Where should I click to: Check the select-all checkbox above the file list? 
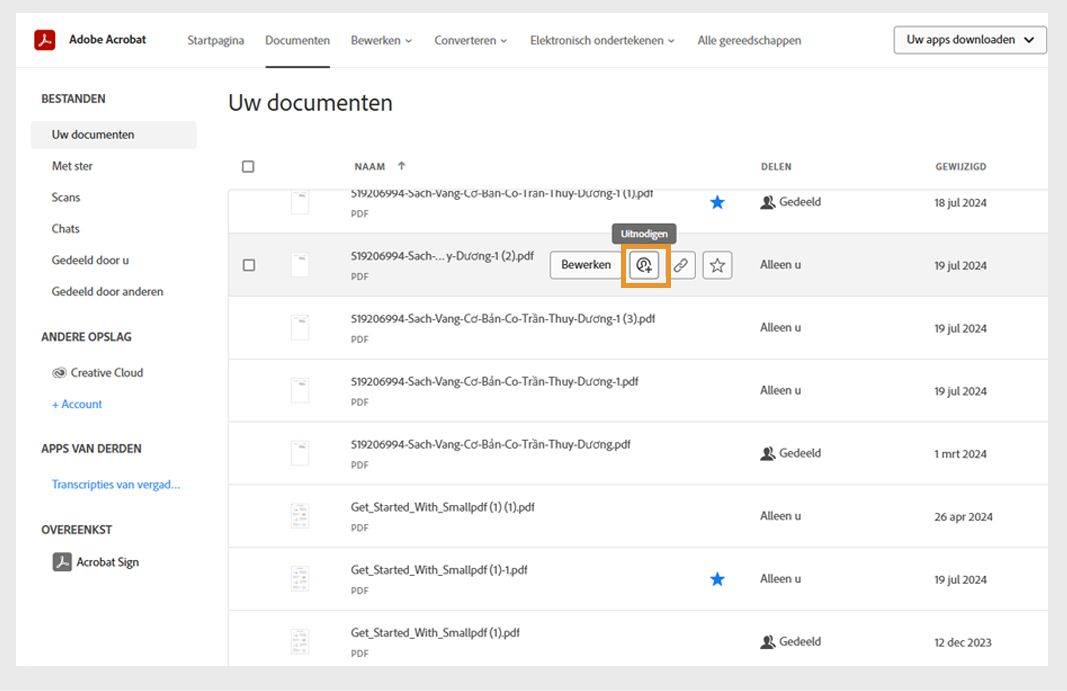click(x=248, y=166)
